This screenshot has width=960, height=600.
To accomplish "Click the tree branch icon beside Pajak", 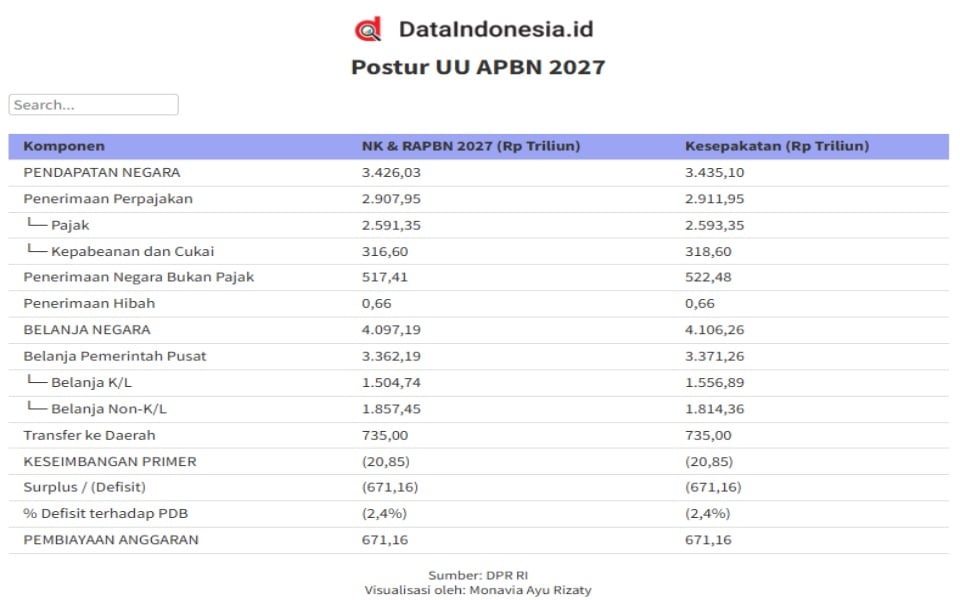I will (x=37, y=223).
